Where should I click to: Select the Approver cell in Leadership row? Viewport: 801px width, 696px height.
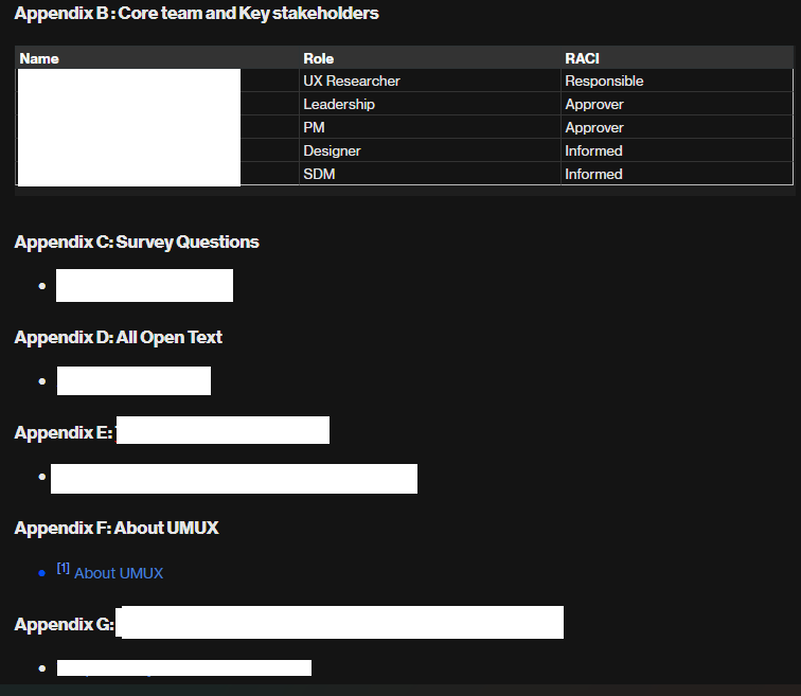pyautogui.click(x=677, y=104)
